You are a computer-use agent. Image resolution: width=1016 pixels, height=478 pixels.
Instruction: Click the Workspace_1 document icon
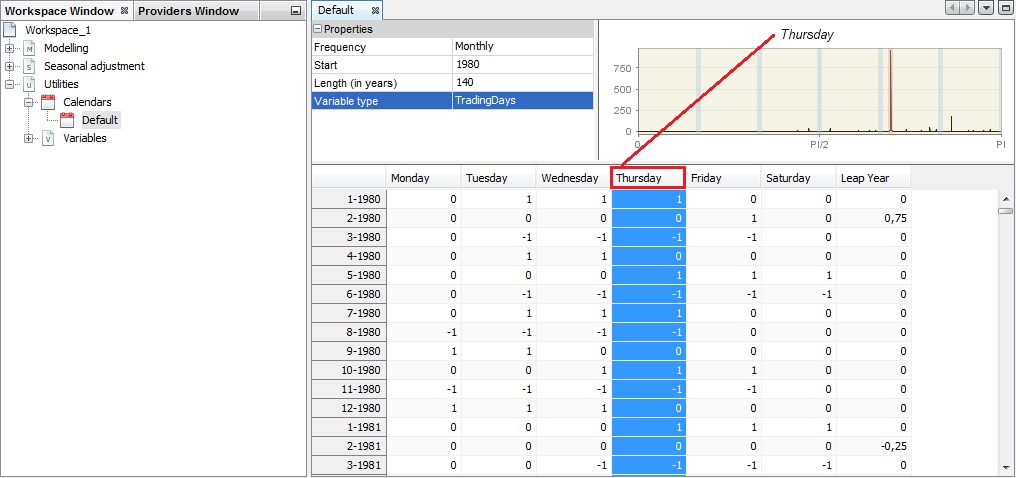[12, 30]
